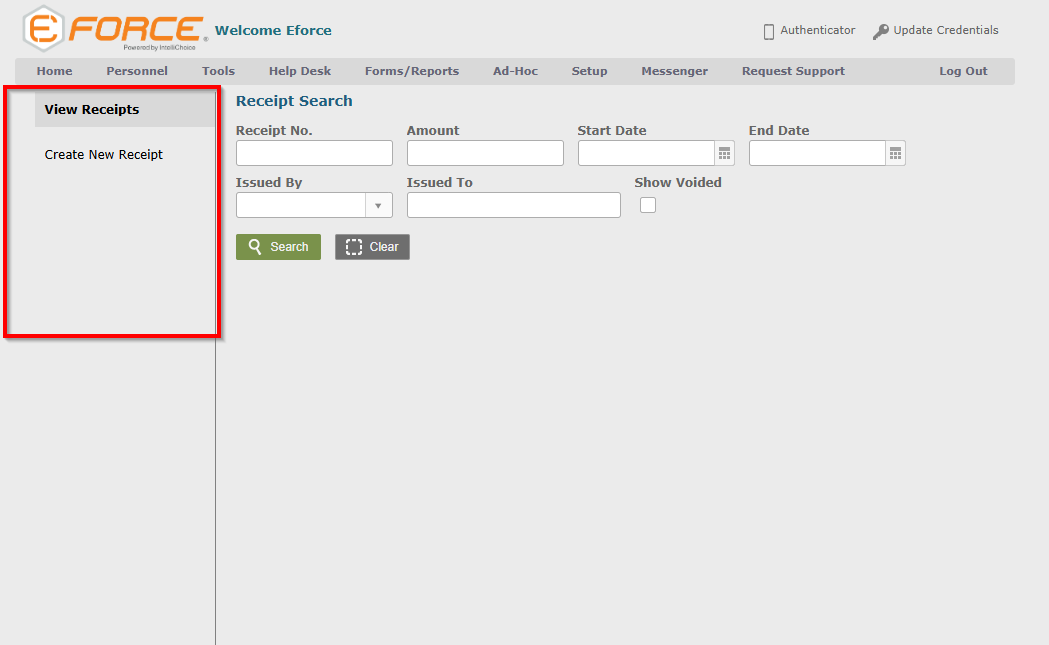This screenshot has height=645, width=1049.
Task: Click into the Amount text field
Action: (x=485, y=153)
